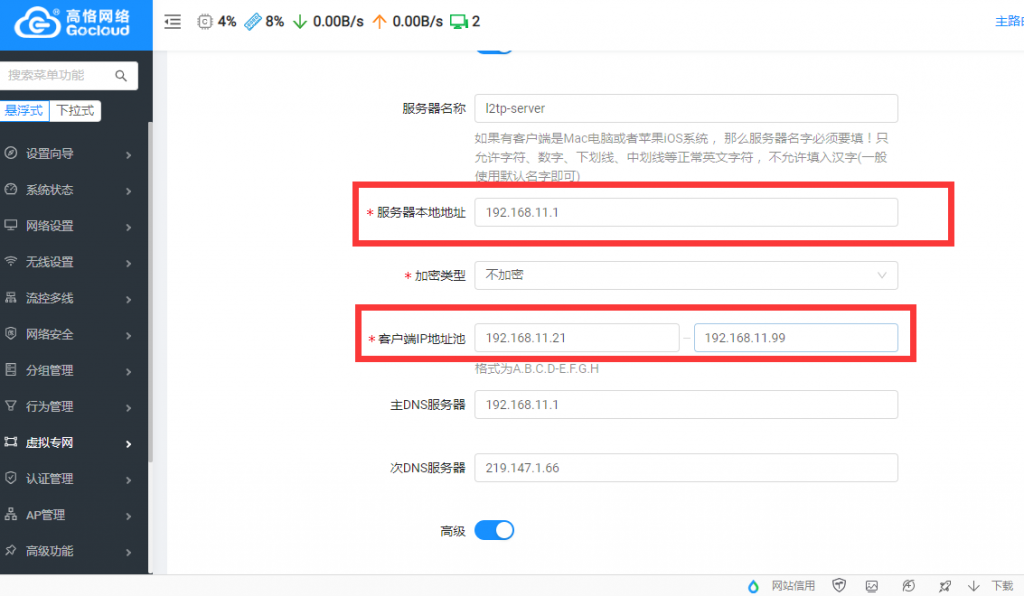Click the shield icon in bottom status bar
The height and width of the screenshot is (596, 1024).
point(839,586)
